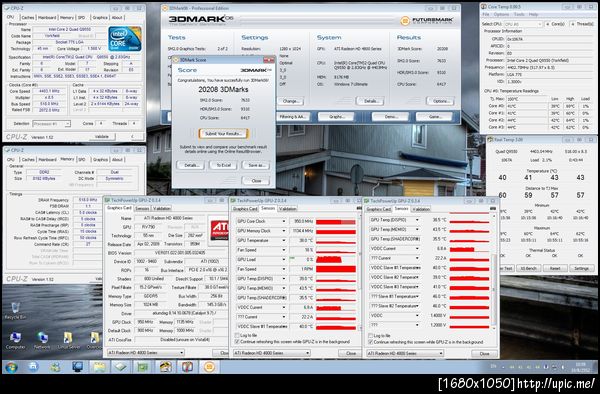Switch to Graphics Card tab in right GPU-Z
Viewport: 600px width, 394px height.
[378, 209]
